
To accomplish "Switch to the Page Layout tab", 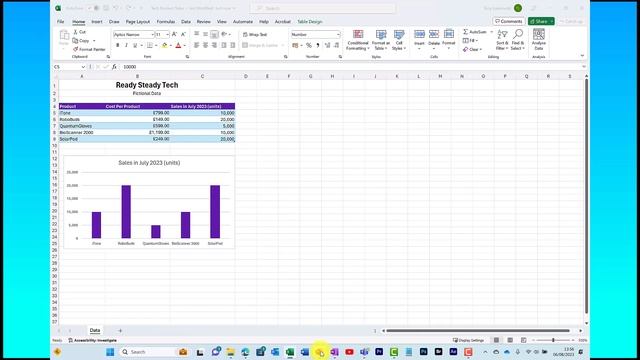I will [138, 22].
